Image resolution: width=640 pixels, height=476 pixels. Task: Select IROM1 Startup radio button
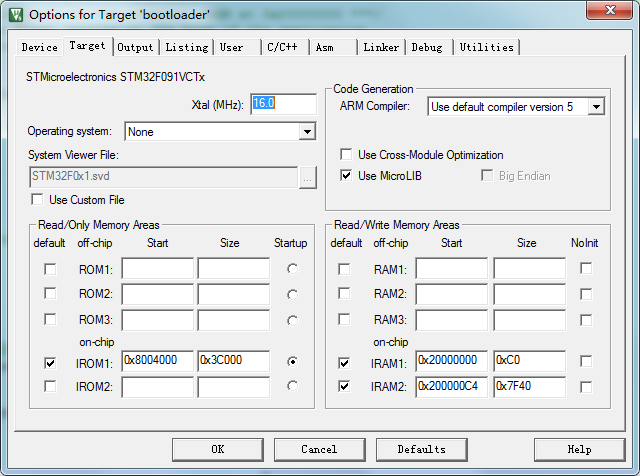click(292, 361)
